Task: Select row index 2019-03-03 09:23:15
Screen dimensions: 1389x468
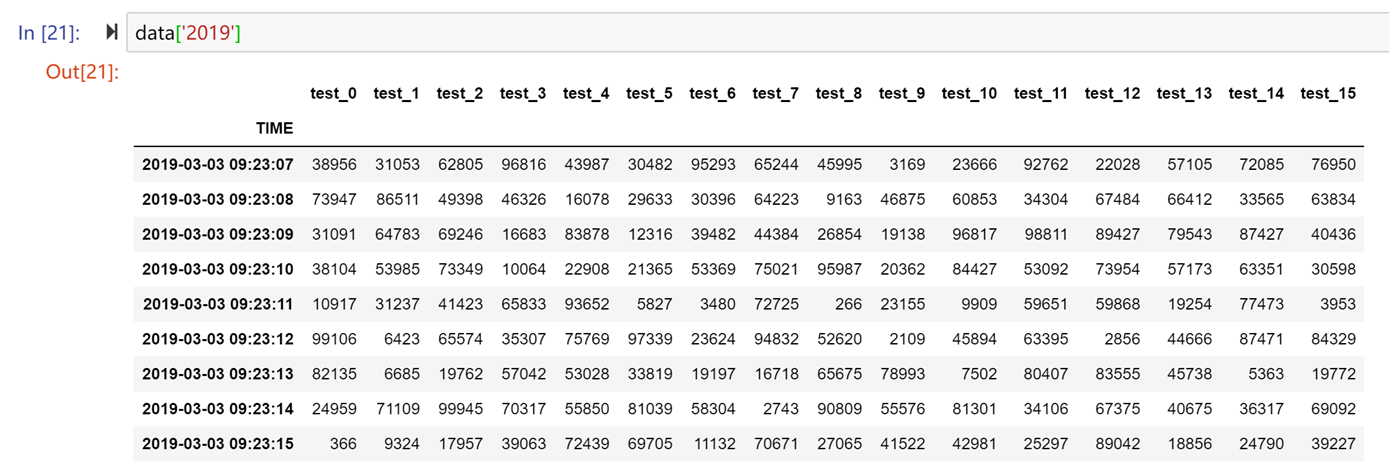Action: [x=218, y=444]
